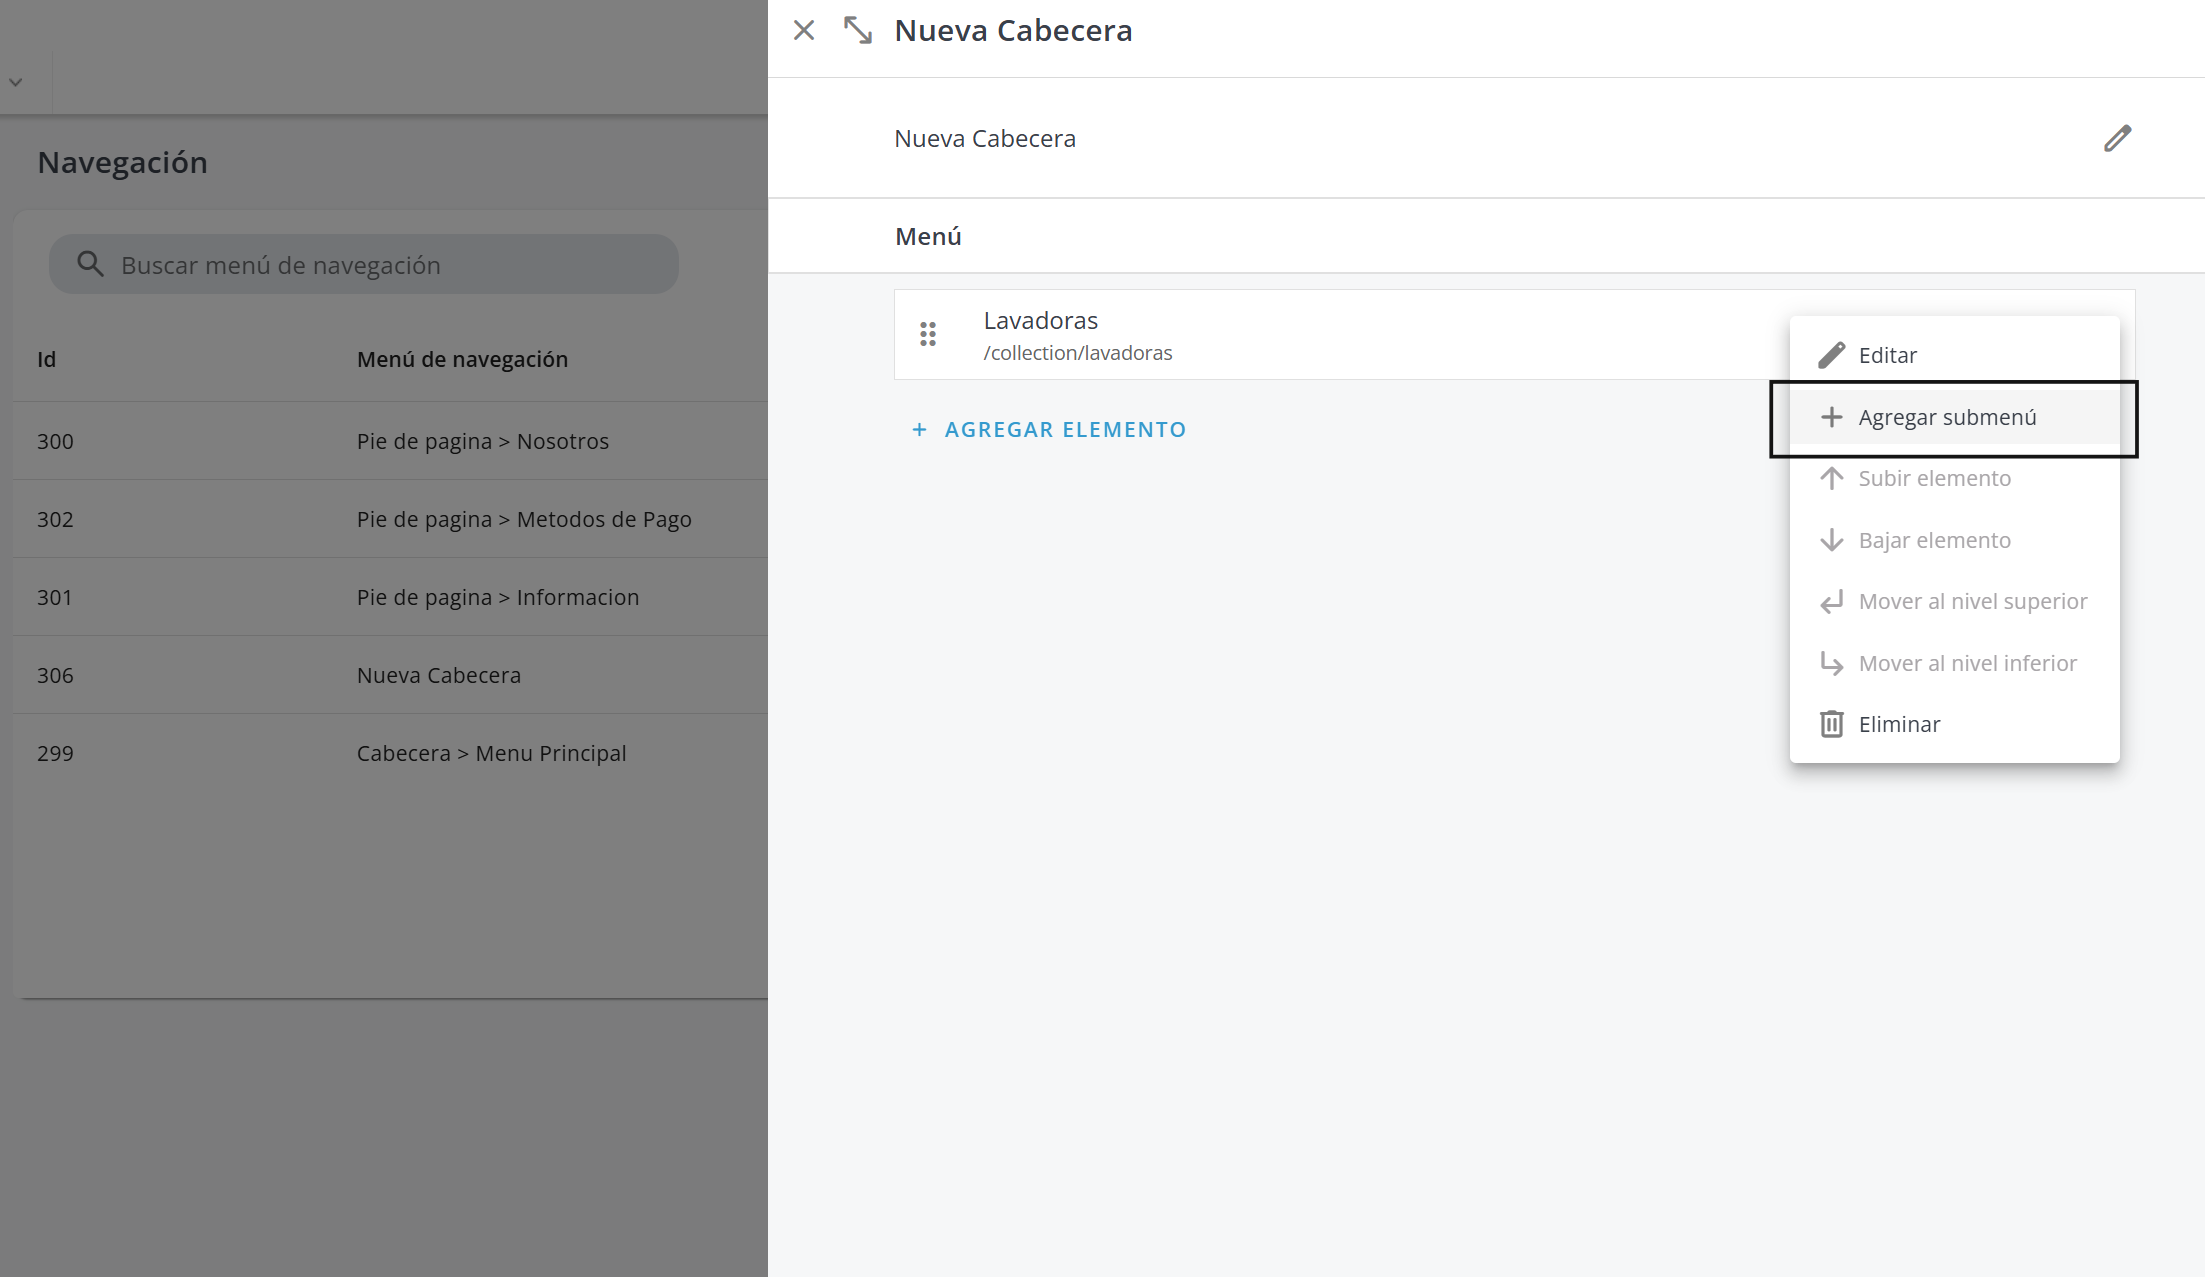This screenshot has width=2205, height=1277.
Task: Select Subir elemento from context menu
Action: [x=1934, y=478]
